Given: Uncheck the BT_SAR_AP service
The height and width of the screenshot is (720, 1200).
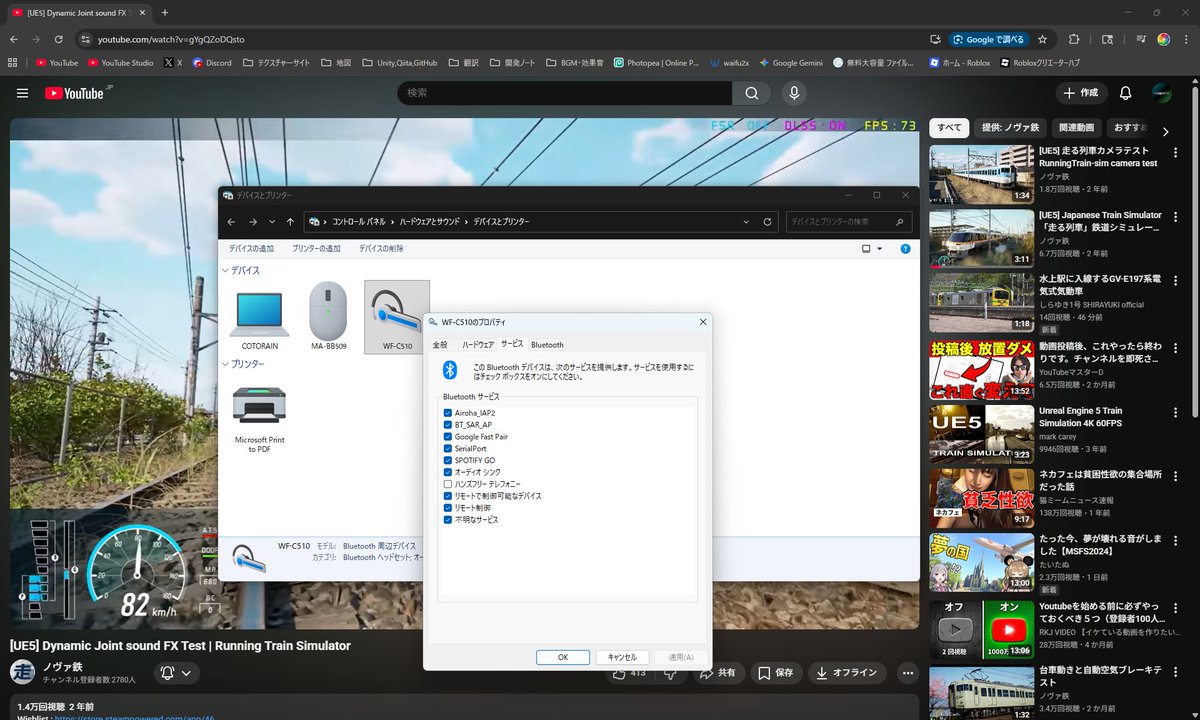Looking at the screenshot, I should click(x=448, y=425).
